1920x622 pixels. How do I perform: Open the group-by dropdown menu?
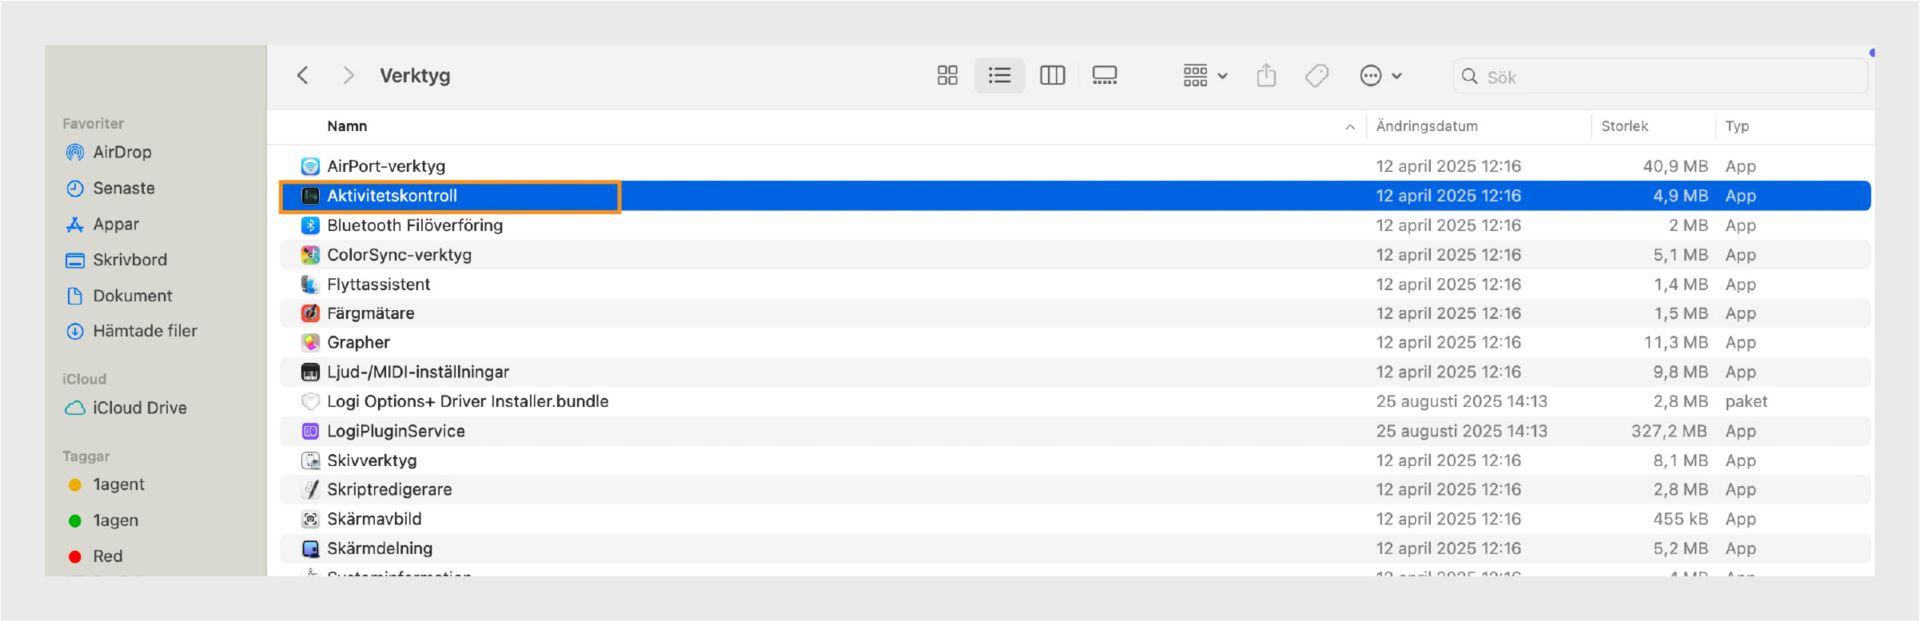tap(1205, 76)
